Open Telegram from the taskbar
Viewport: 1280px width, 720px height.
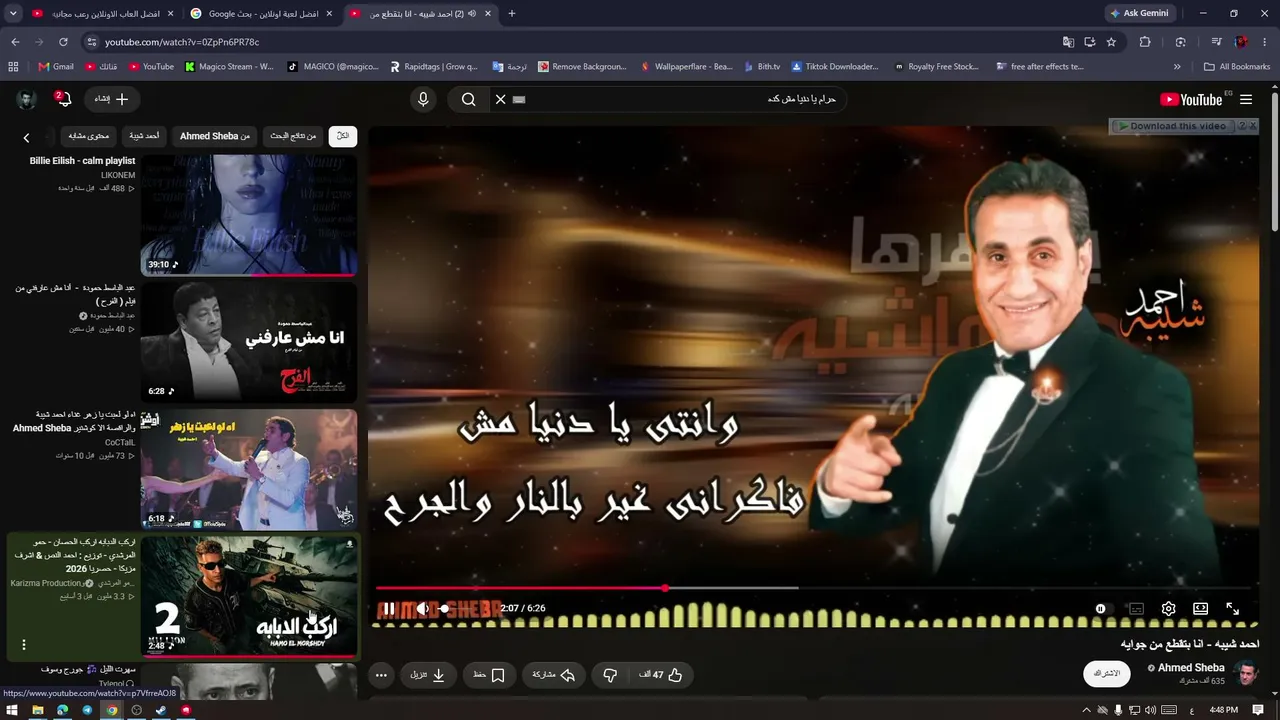click(87, 710)
